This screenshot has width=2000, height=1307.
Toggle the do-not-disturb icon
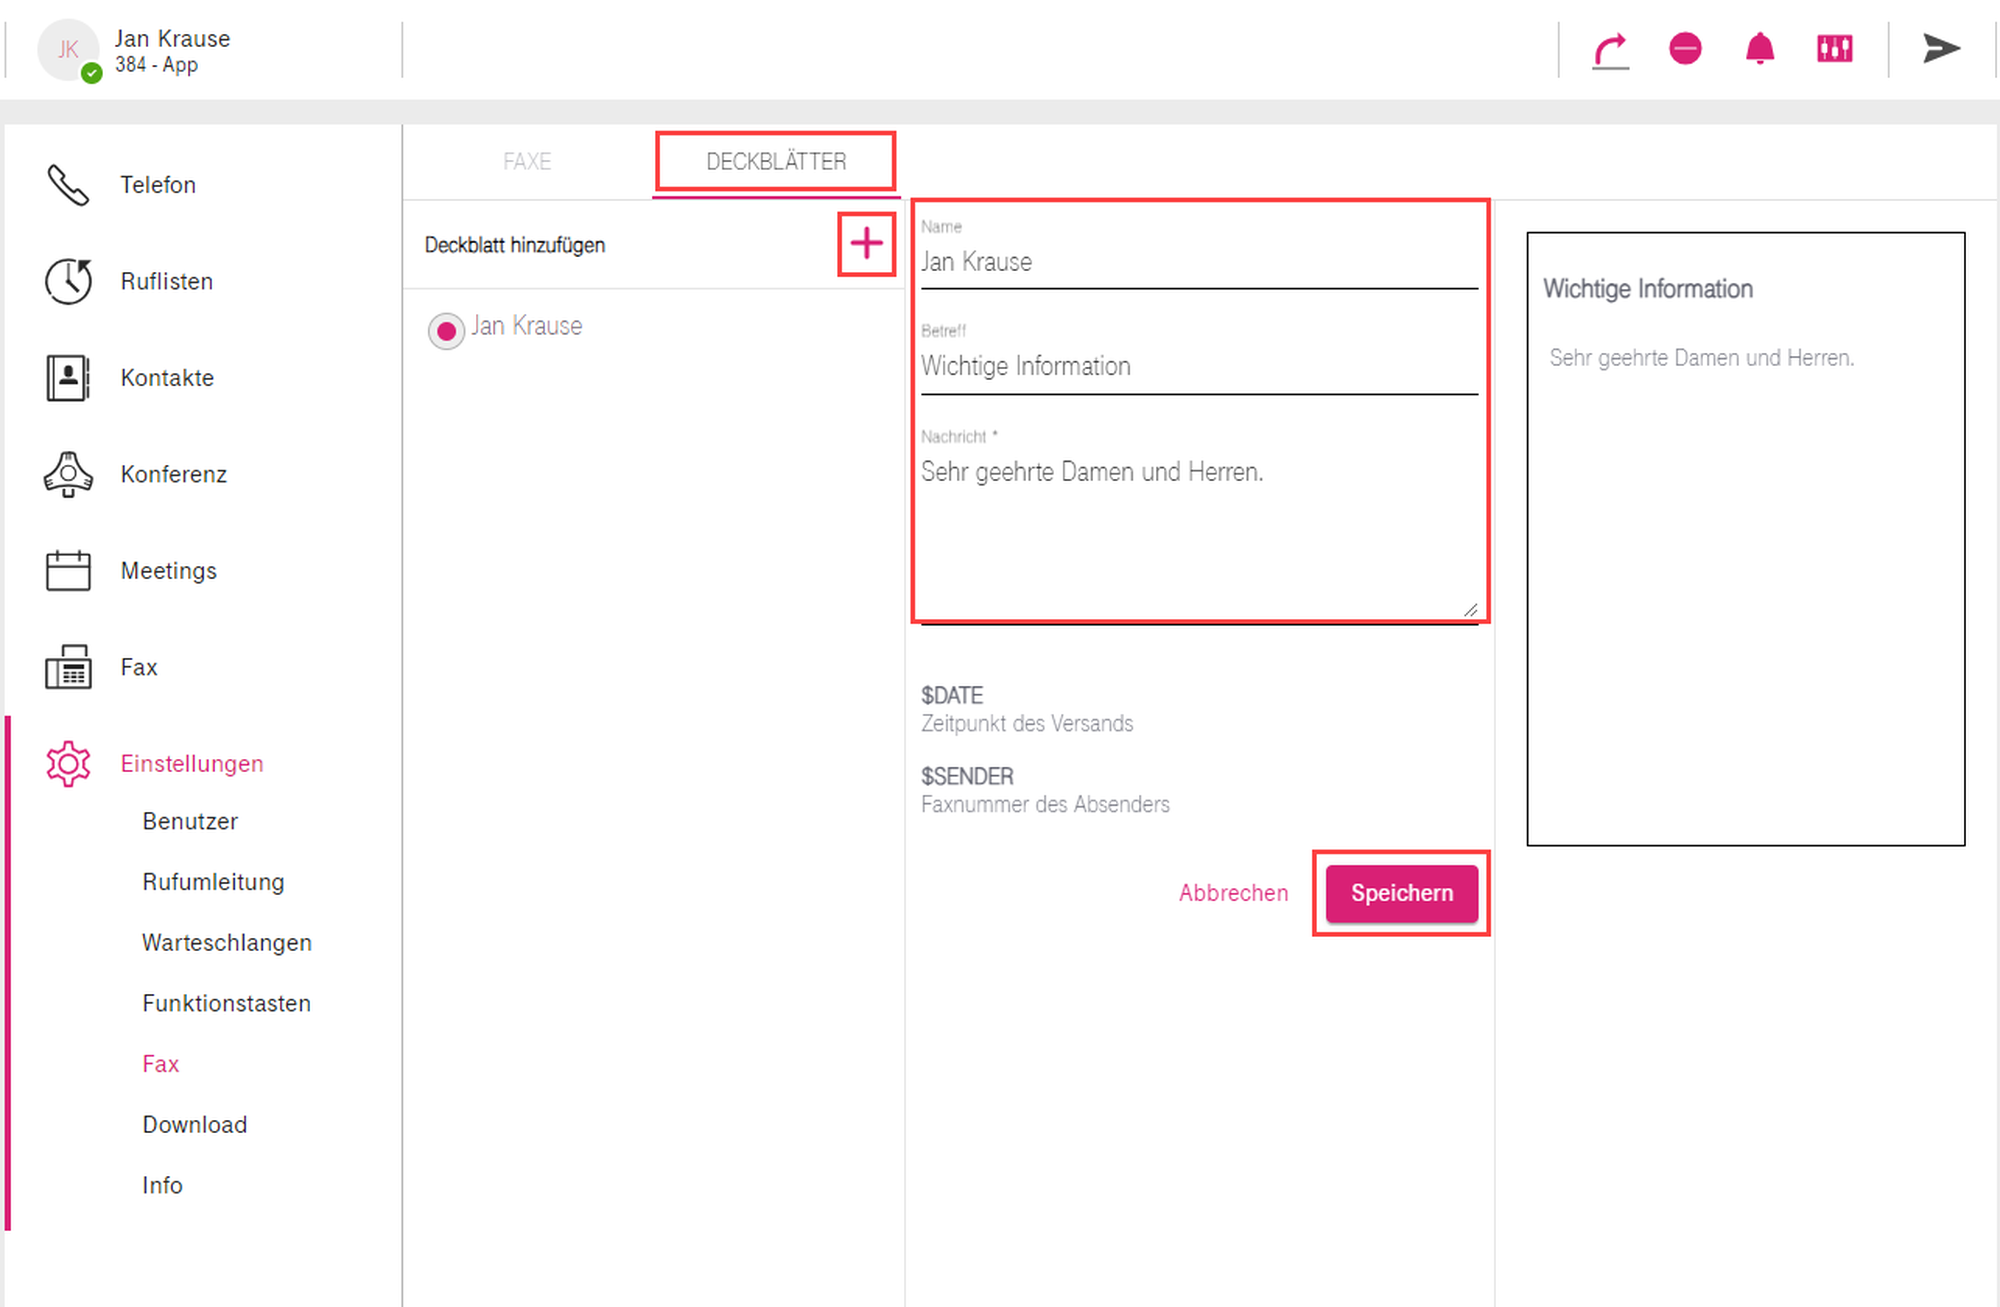point(1685,48)
